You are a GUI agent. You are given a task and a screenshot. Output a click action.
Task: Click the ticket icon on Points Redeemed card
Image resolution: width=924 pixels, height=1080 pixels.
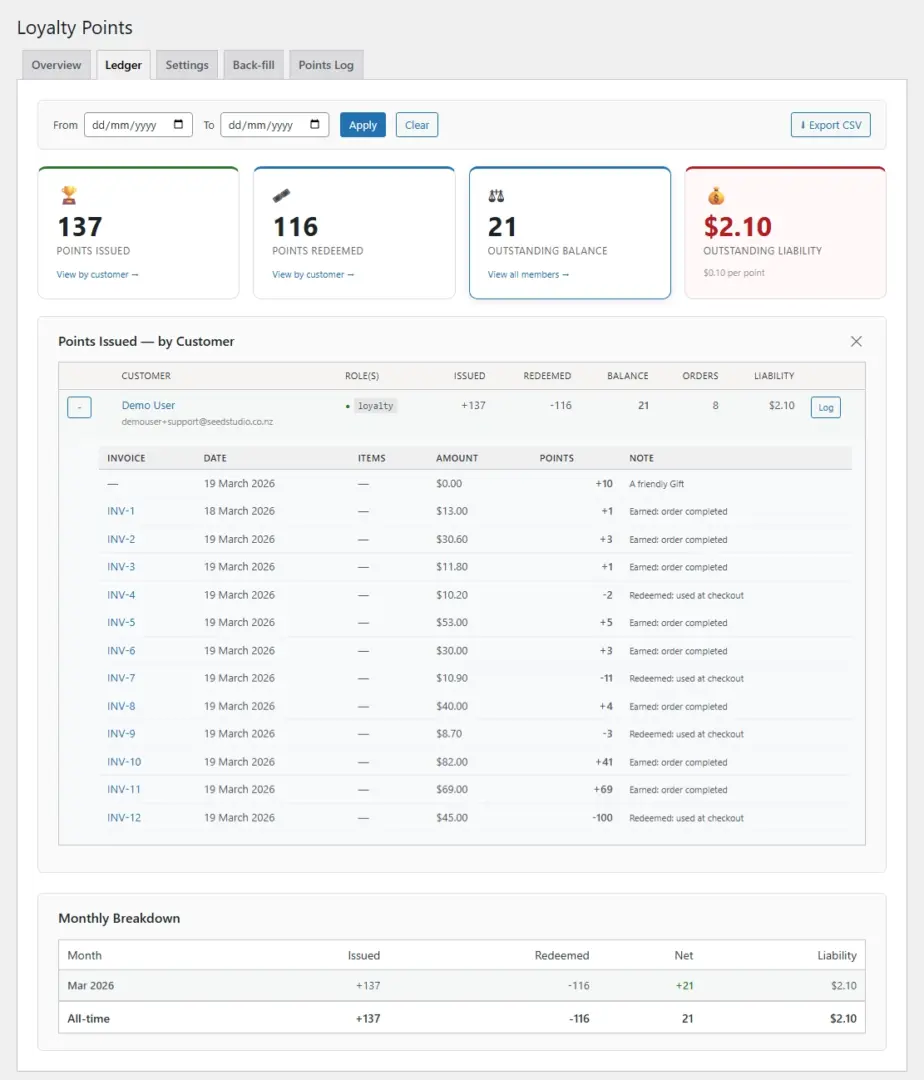282,196
